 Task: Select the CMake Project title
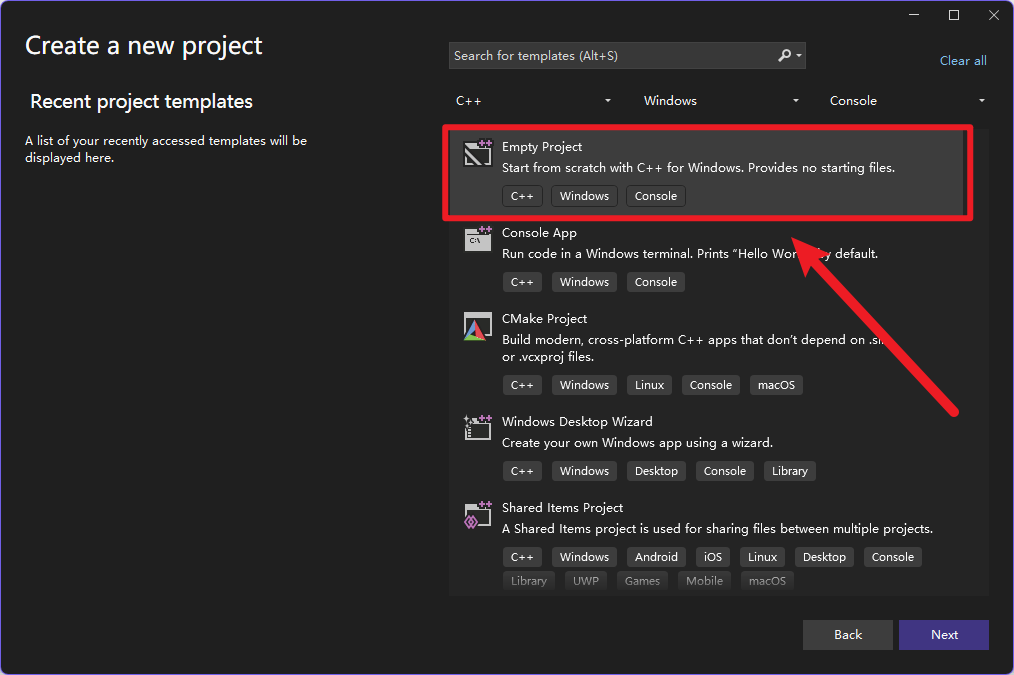(545, 319)
